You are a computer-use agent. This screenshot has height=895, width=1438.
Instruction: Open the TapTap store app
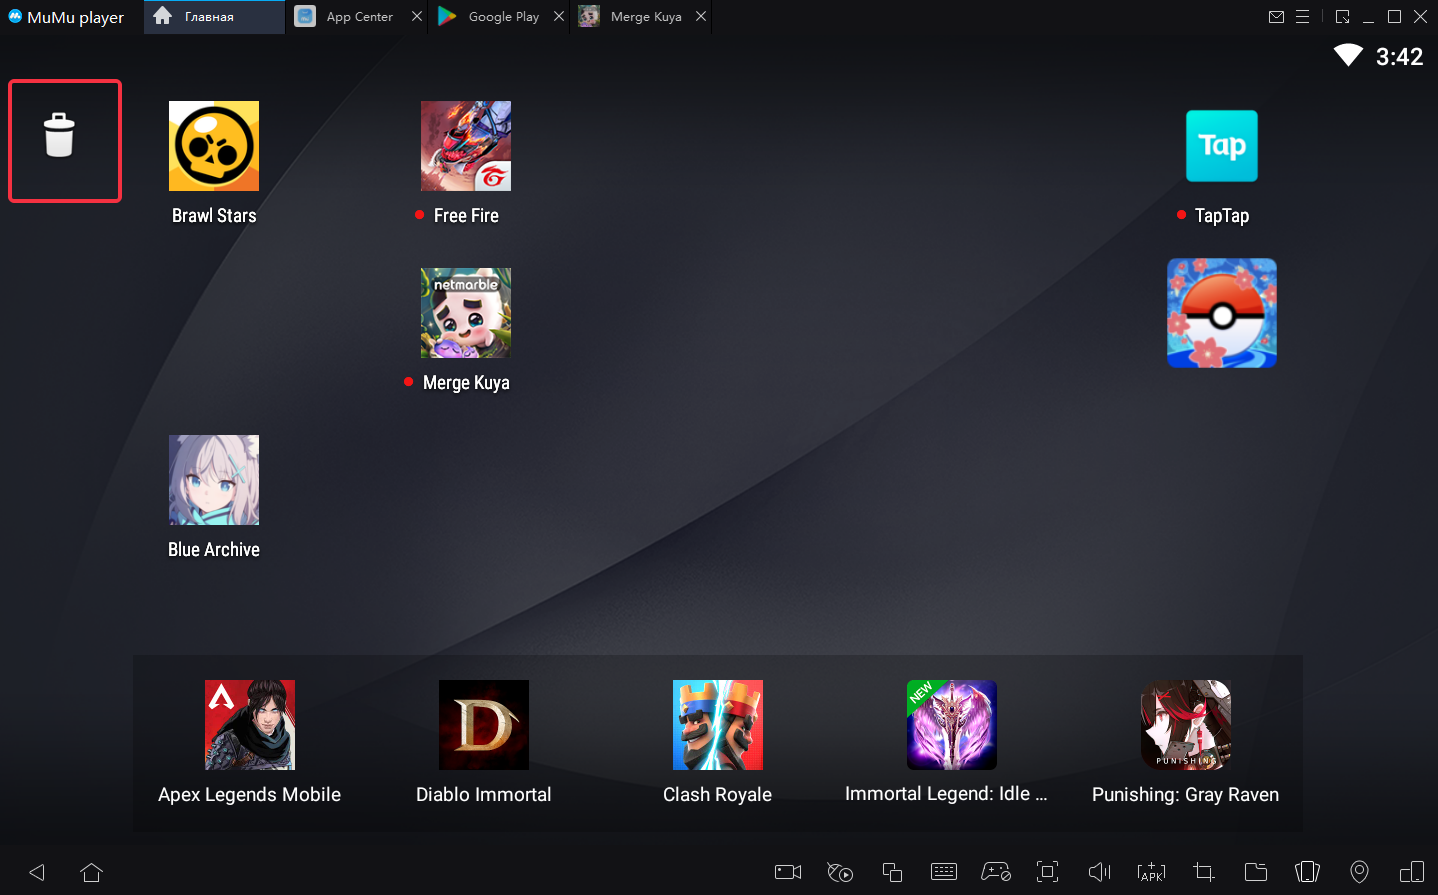(x=1222, y=146)
